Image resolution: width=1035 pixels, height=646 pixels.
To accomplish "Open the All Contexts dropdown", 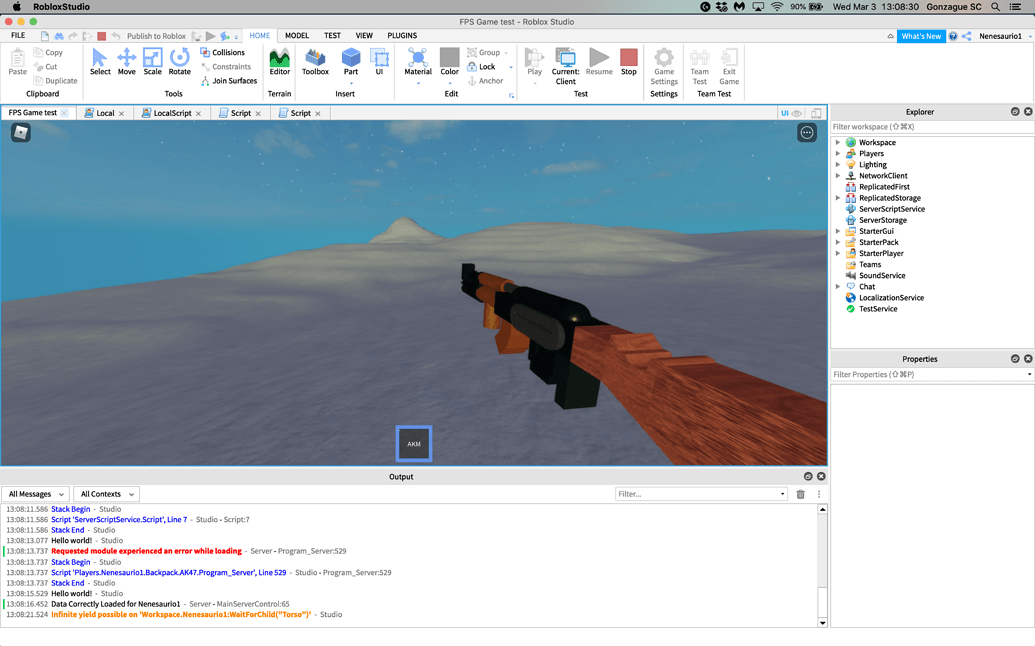I will pyautogui.click(x=106, y=494).
